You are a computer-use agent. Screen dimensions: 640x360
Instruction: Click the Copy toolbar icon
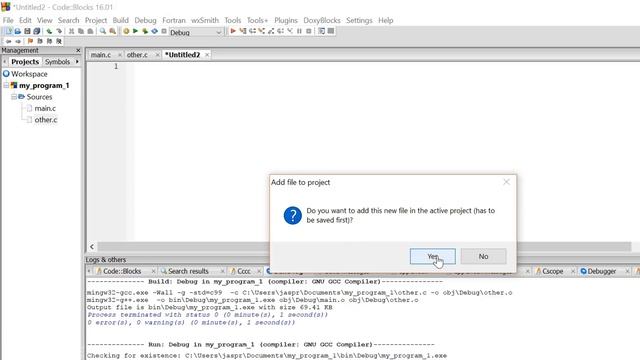coord(81,31)
